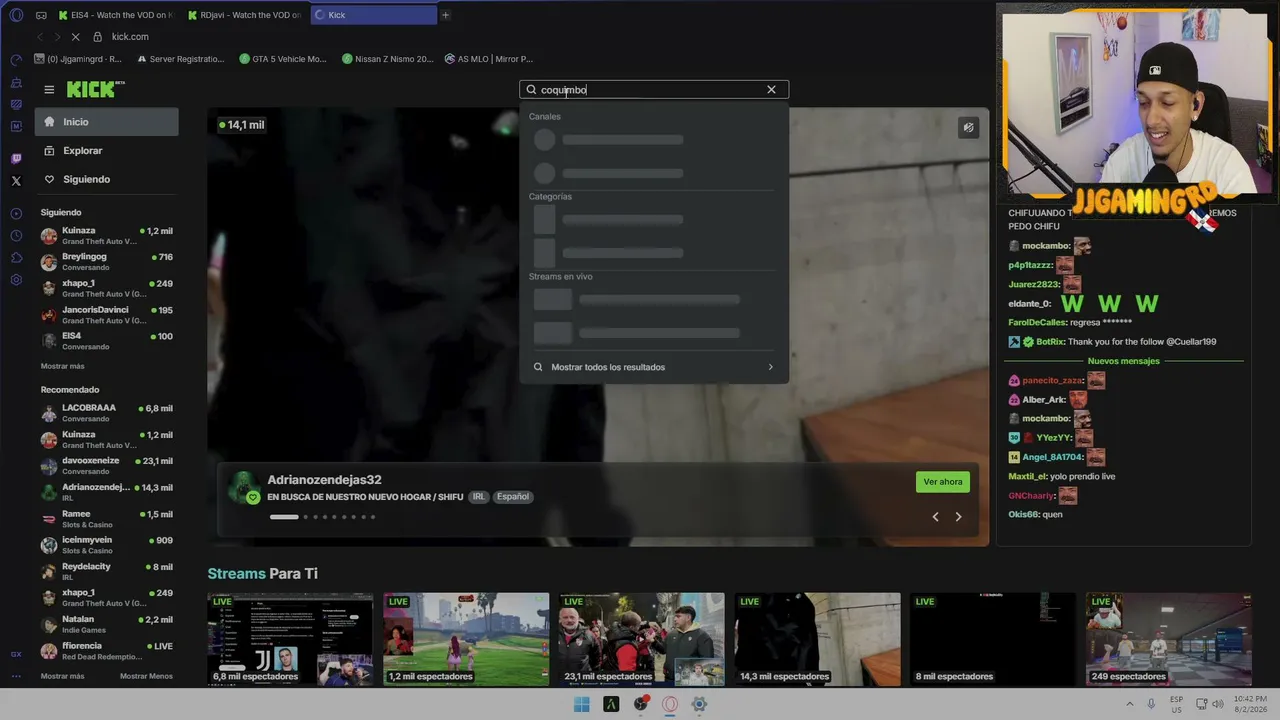Open OBS Studio from the taskbar

[641, 704]
